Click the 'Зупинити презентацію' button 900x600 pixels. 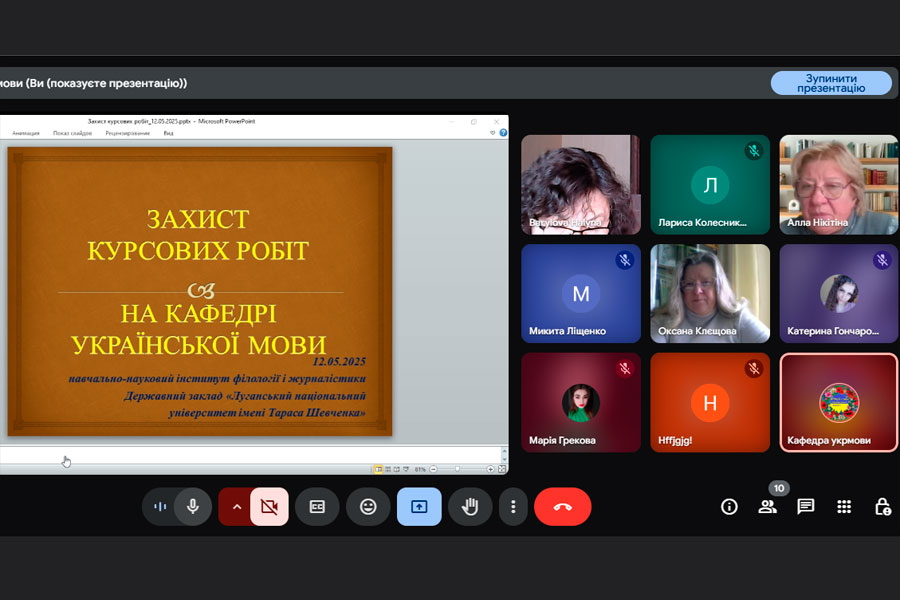click(831, 83)
